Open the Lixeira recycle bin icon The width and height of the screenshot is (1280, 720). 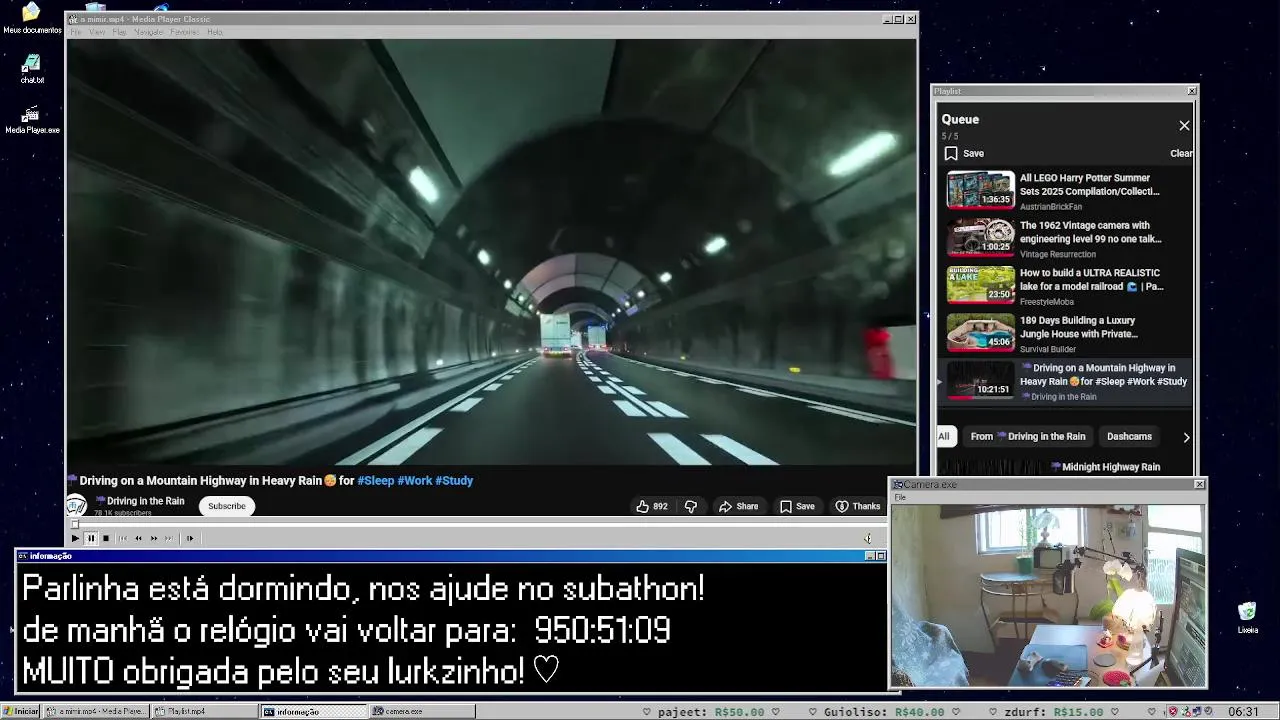click(x=1248, y=618)
